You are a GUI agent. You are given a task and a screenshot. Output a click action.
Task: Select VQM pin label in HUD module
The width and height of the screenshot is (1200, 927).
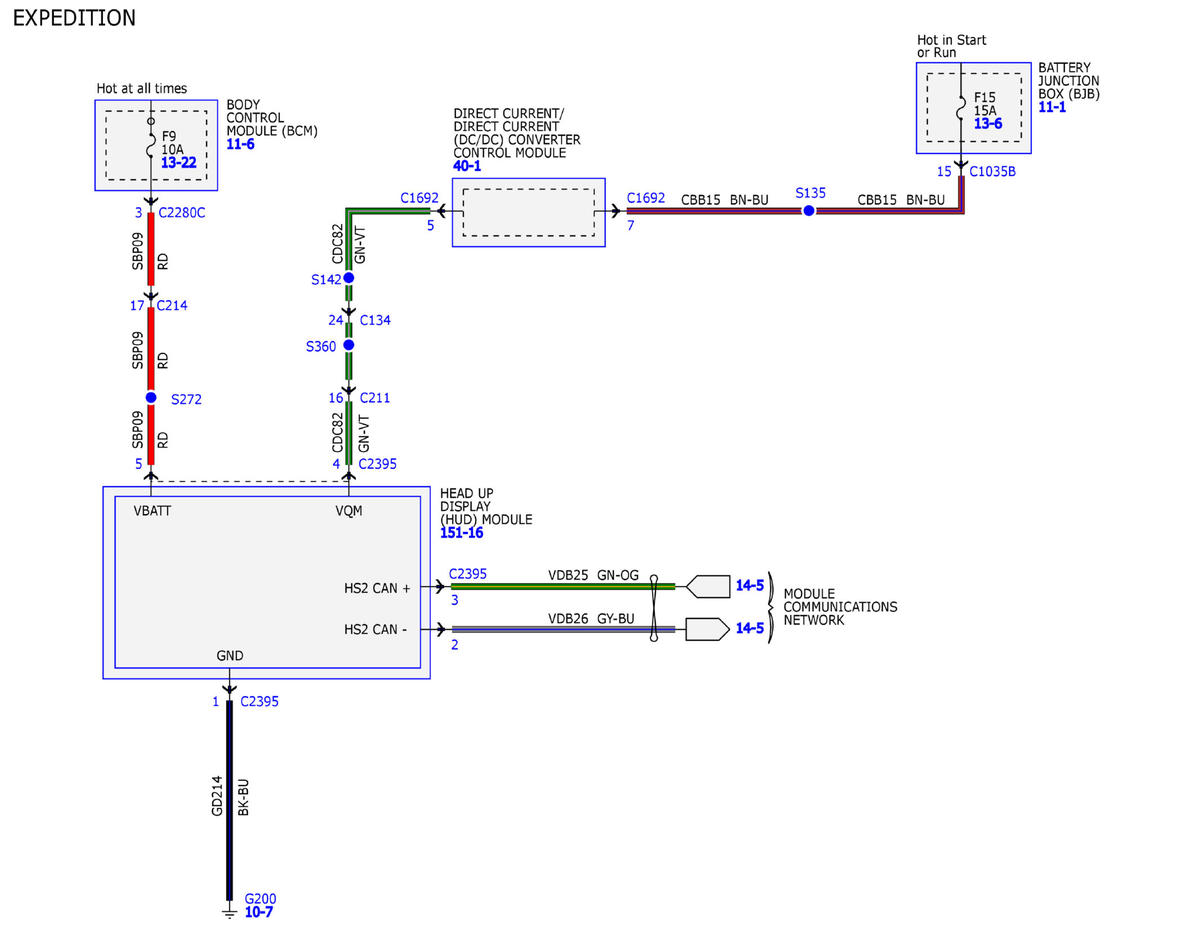click(x=349, y=510)
